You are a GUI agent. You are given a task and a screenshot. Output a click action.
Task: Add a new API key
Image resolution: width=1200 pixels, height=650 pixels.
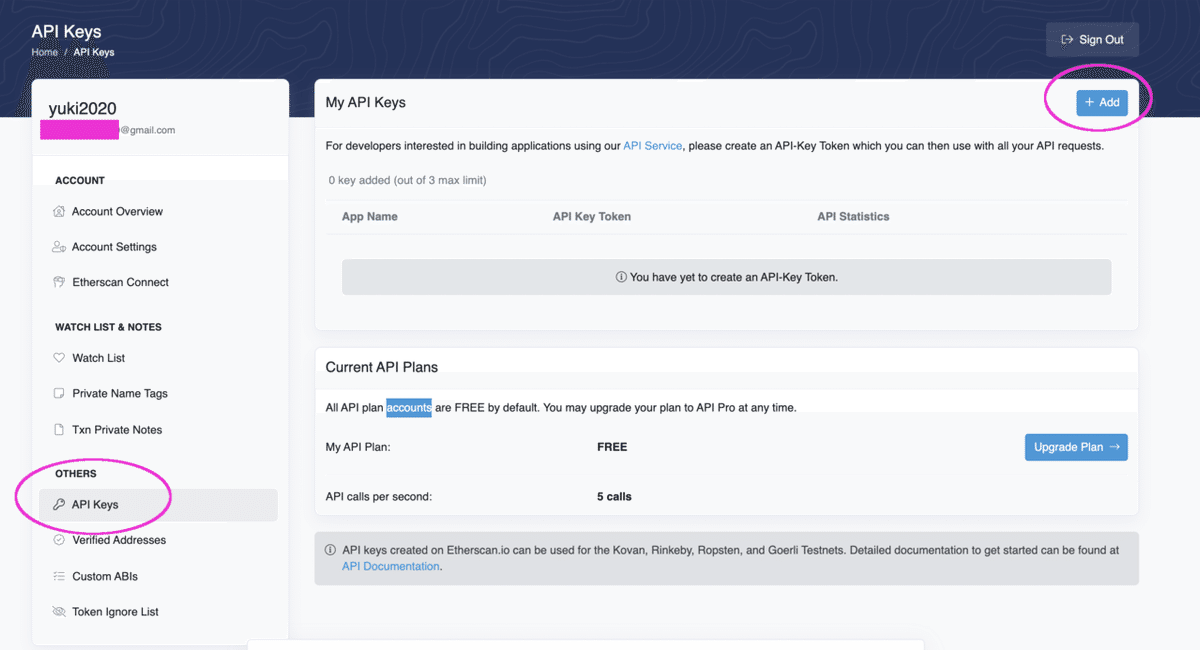point(1101,102)
